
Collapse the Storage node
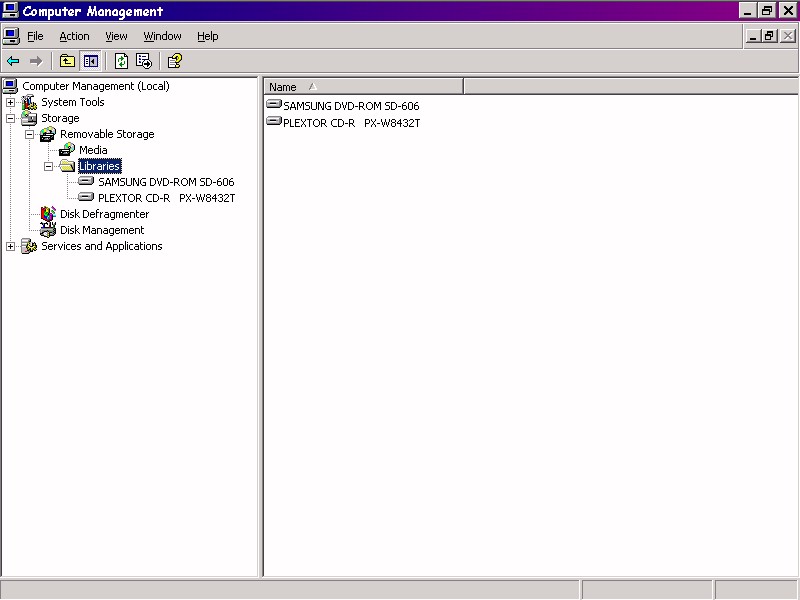point(10,118)
